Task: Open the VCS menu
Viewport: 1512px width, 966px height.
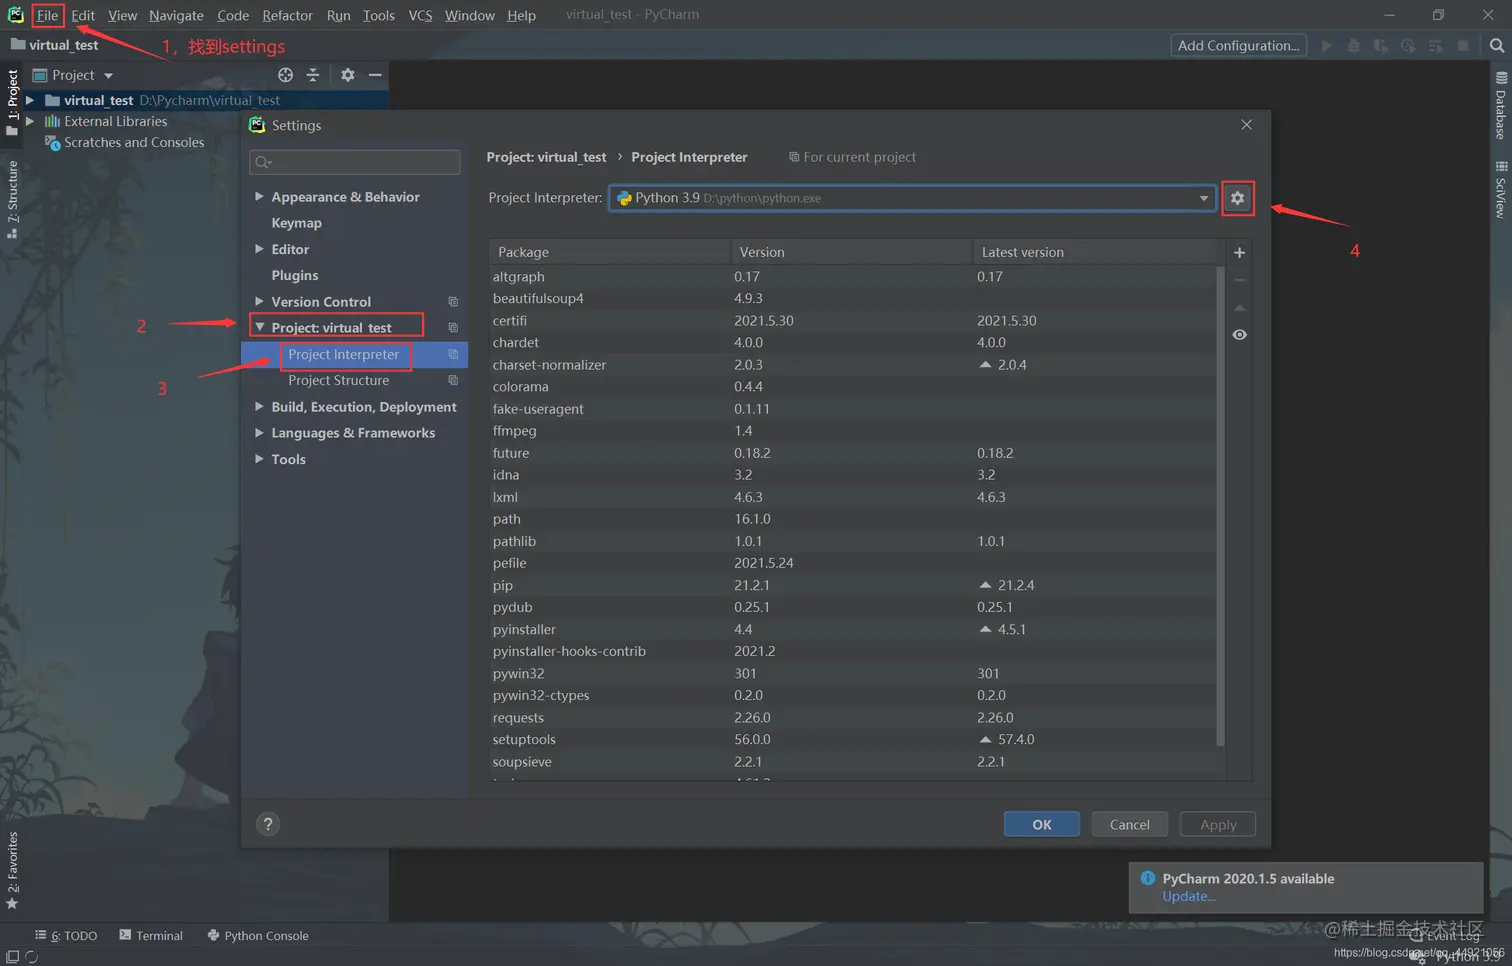Action: pos(420,15)
